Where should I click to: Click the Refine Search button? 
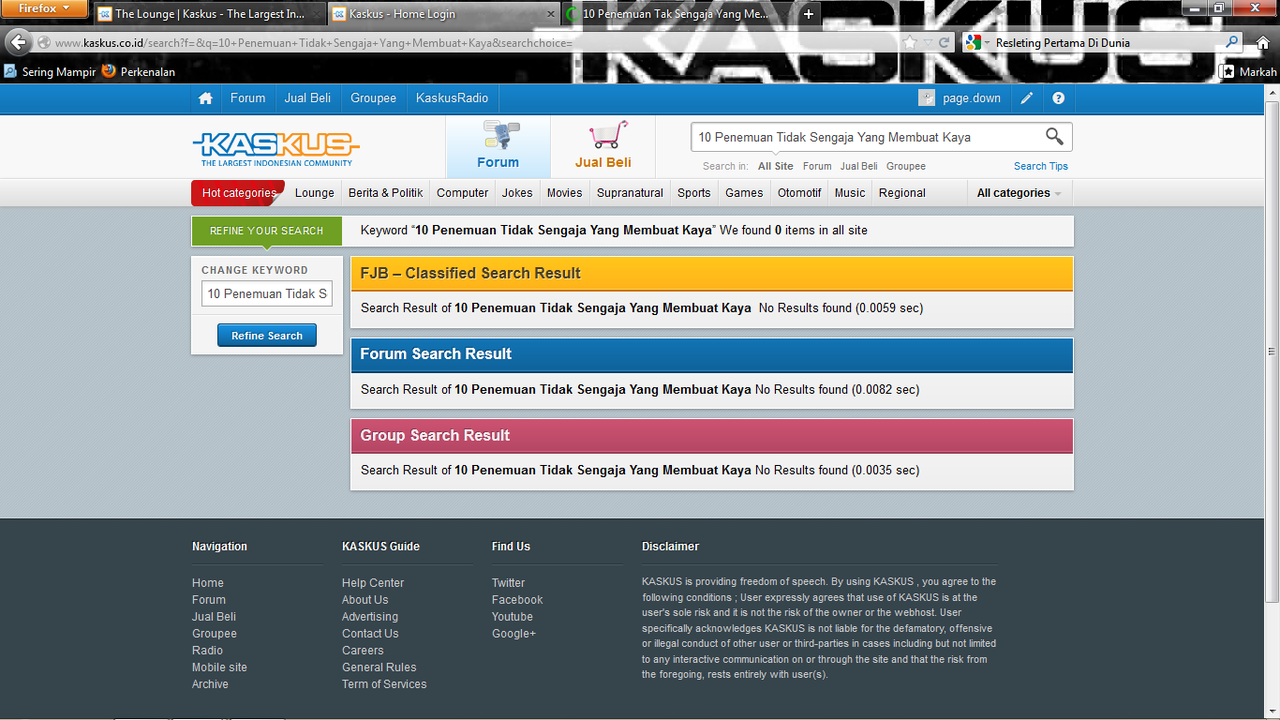[x=267, y=336]
